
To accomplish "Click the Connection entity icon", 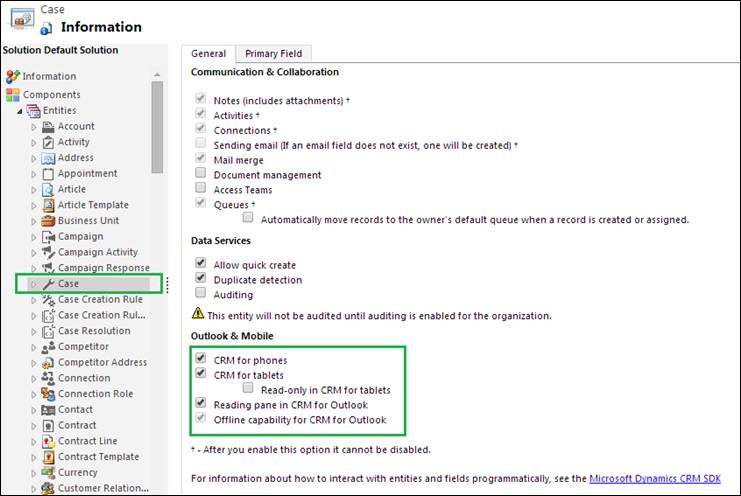I will pos(48,378).
